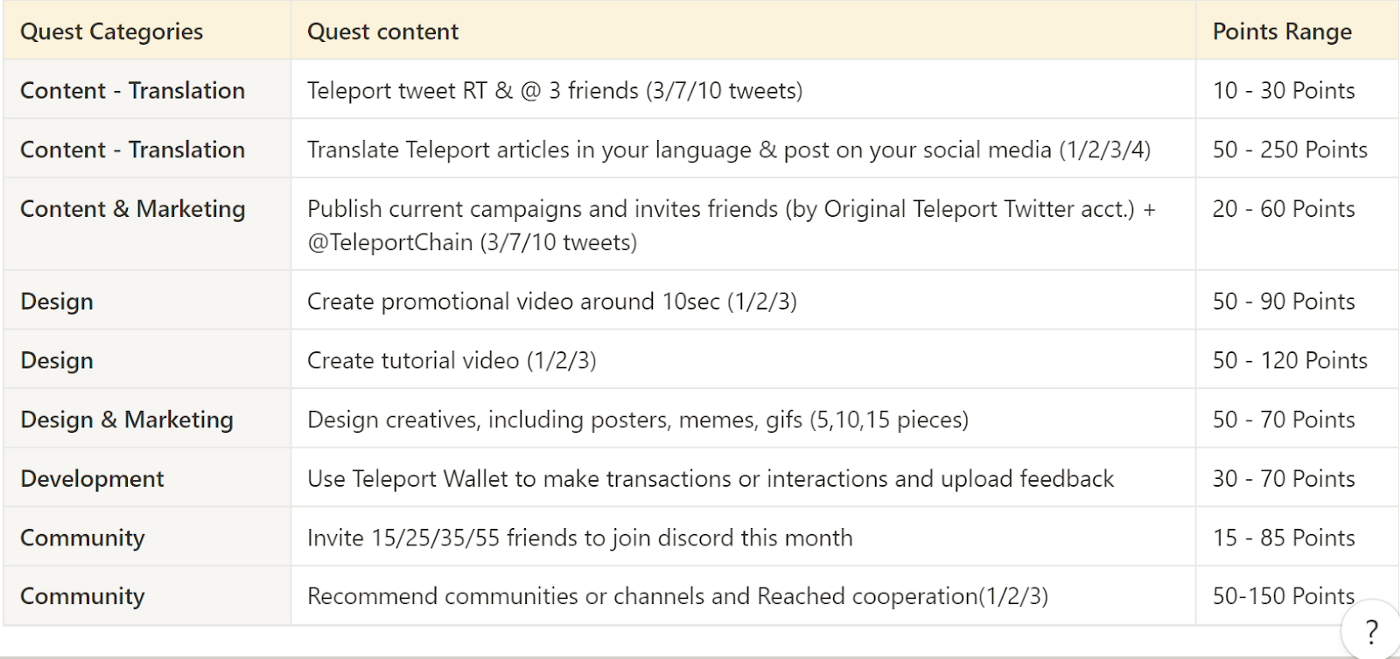Select the Quest Categories column header
Viewport: 1400px width, 659px height.
click(147, 31)
